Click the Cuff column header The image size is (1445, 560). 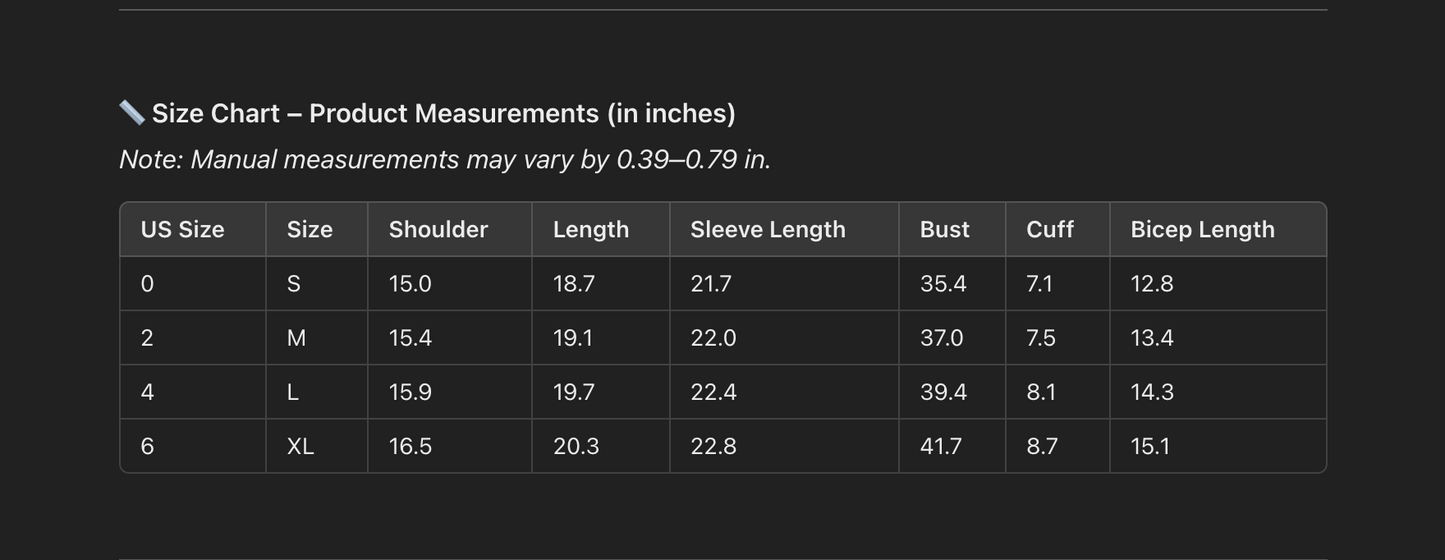coord(1049,229)
